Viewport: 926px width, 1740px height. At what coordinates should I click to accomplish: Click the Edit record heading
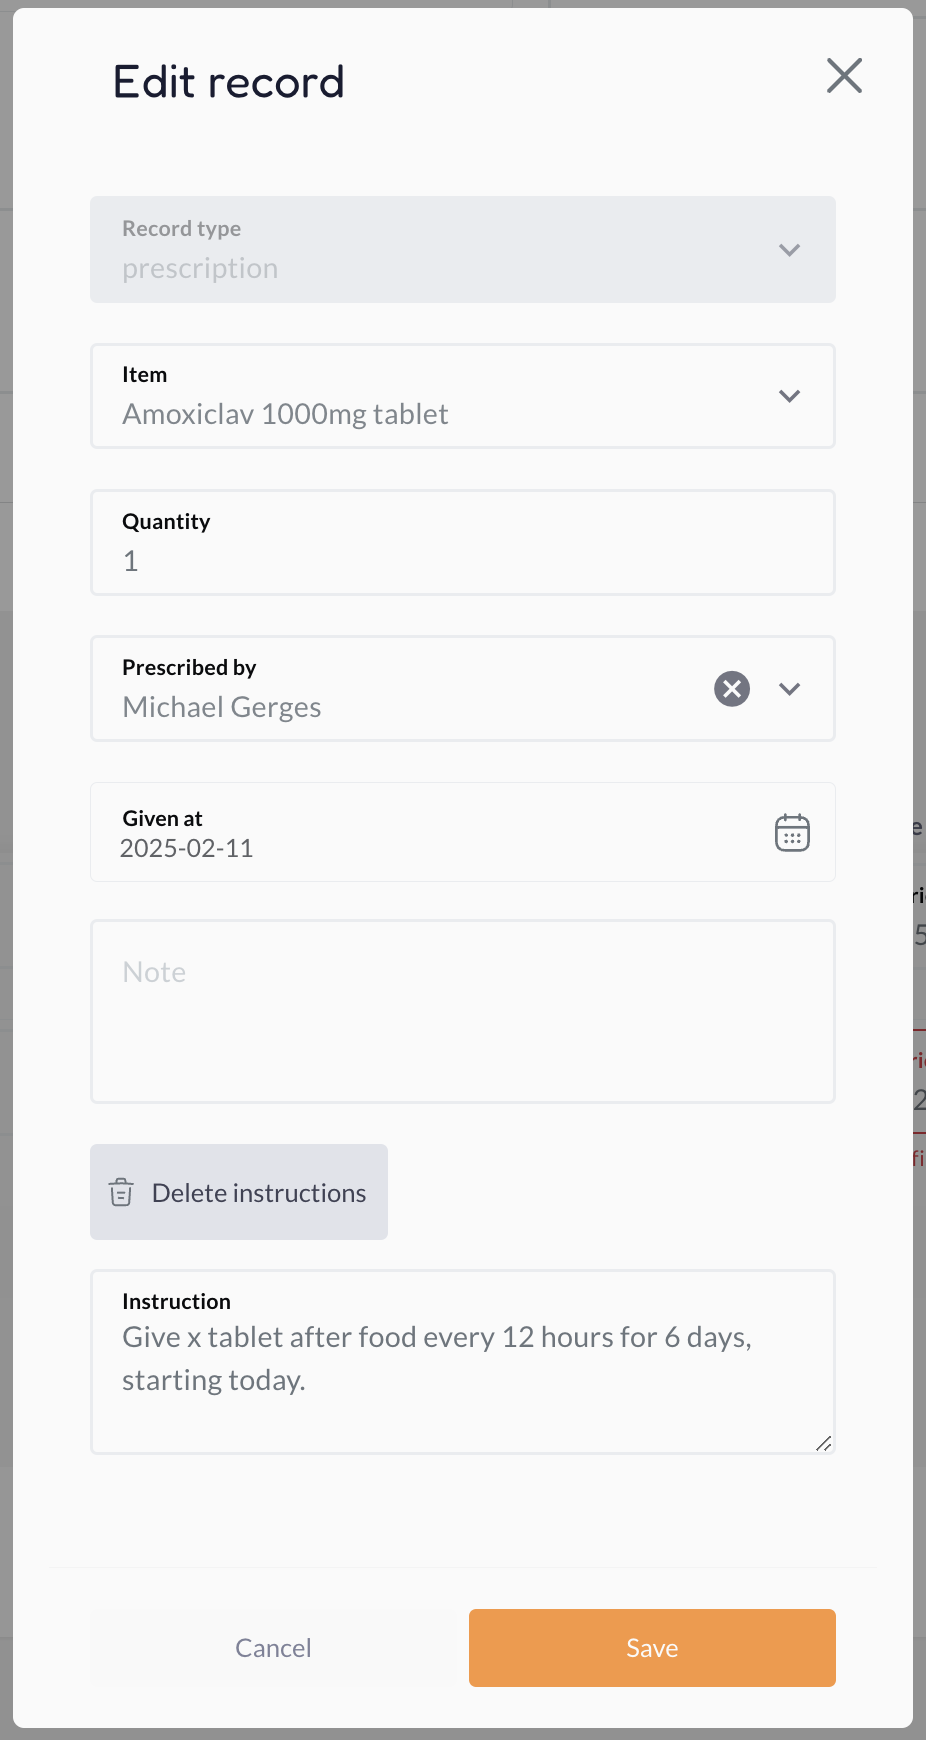(x=228, y=82)
